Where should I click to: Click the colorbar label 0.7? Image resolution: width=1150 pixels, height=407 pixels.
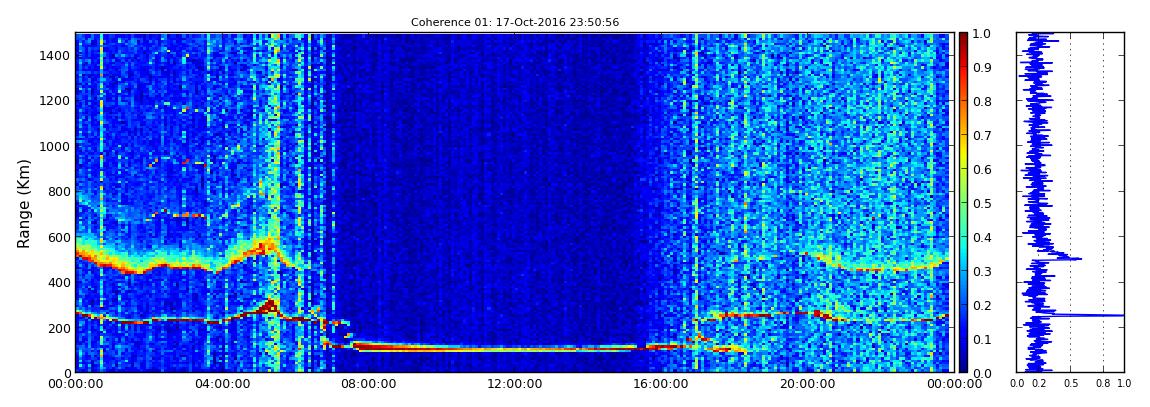point(981,136)
